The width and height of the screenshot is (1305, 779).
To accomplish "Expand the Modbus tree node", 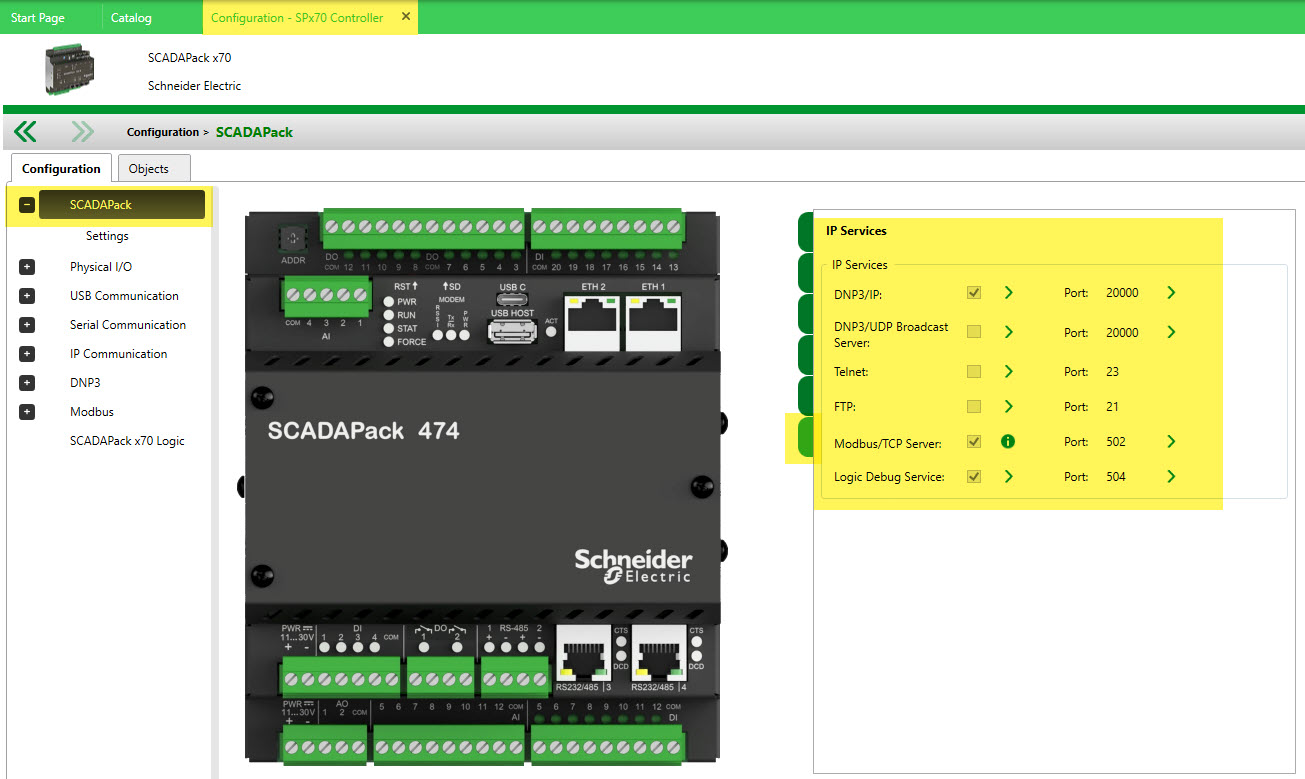I will tap(27, 412).
